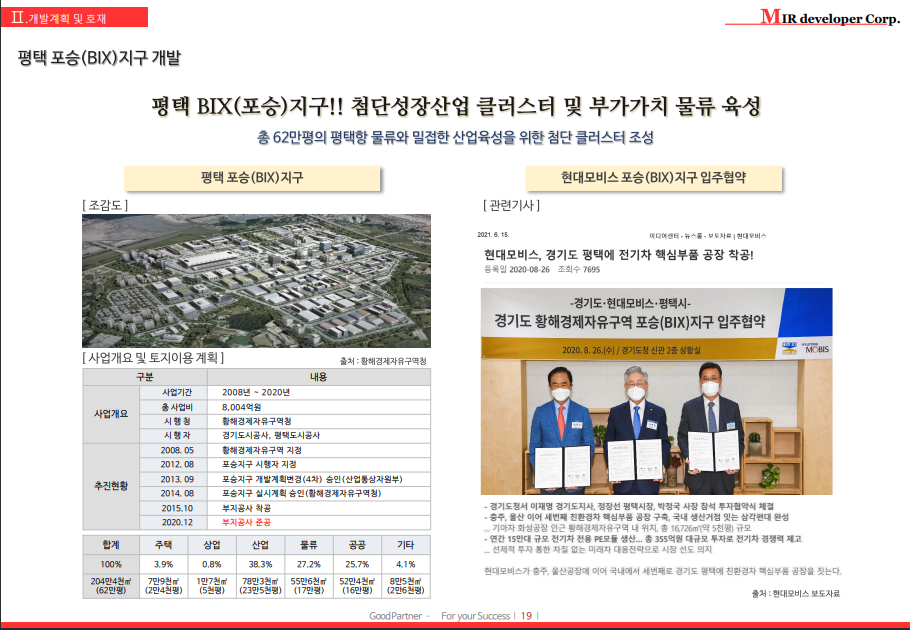Click the '2012. 08' date cell

[x=174, y=464]
